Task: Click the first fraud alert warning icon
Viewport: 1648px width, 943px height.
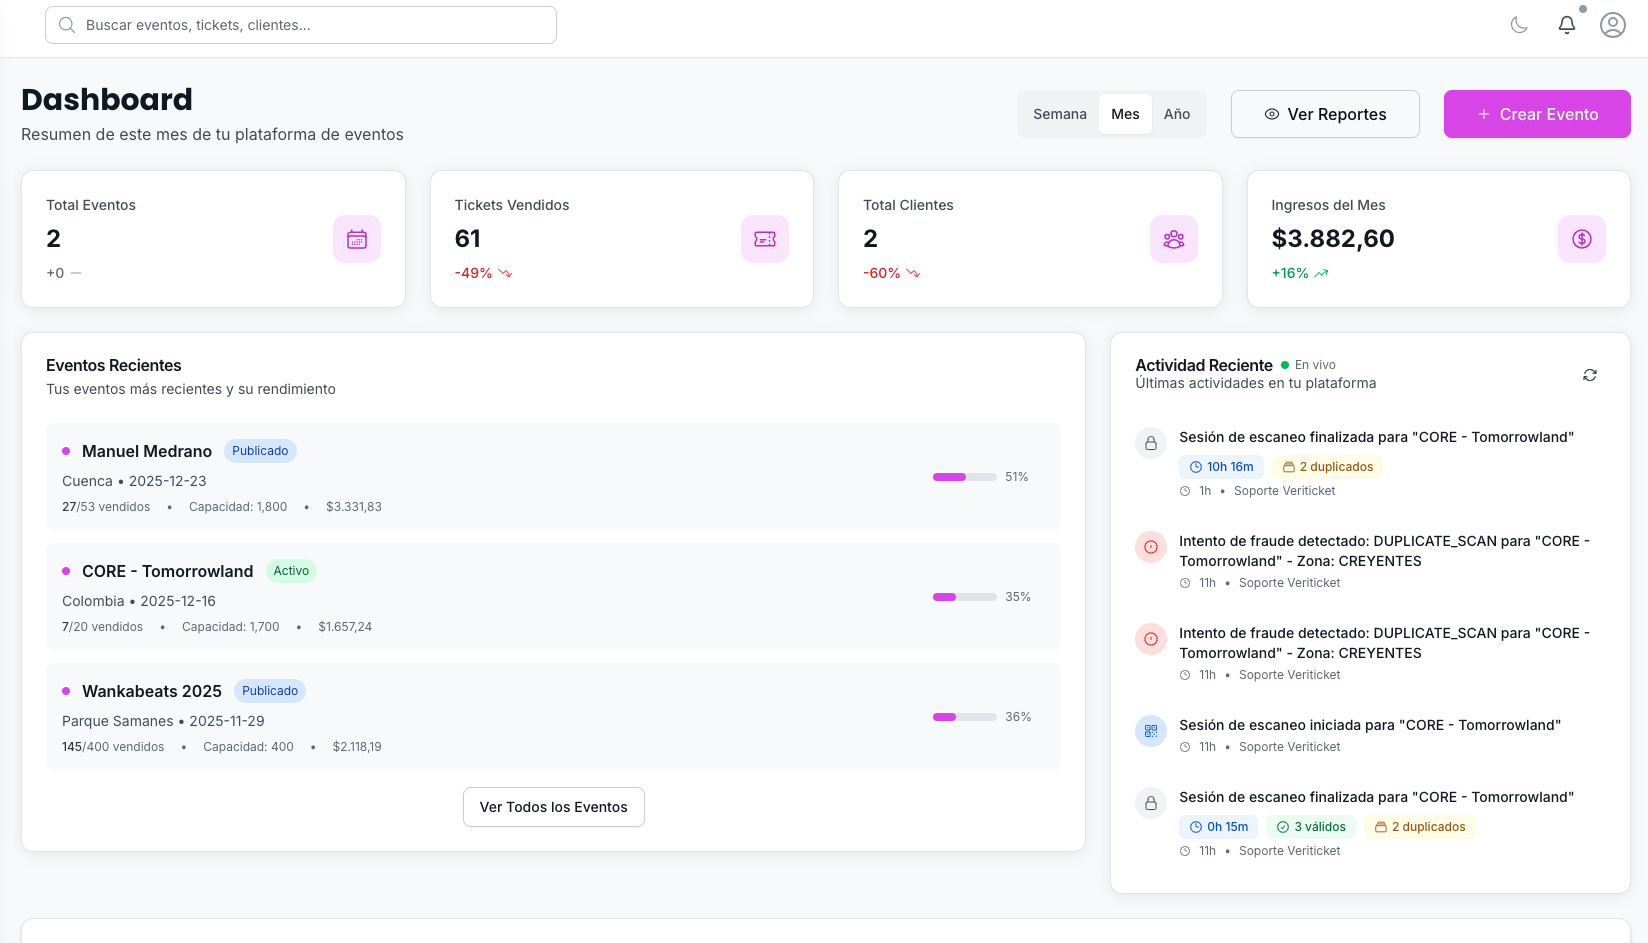Action: pos(1151,547)
